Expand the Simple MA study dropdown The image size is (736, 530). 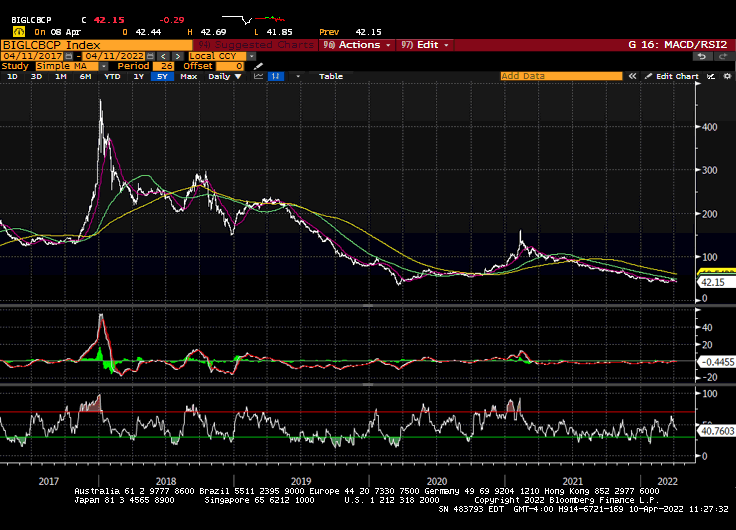pos(103,66)
